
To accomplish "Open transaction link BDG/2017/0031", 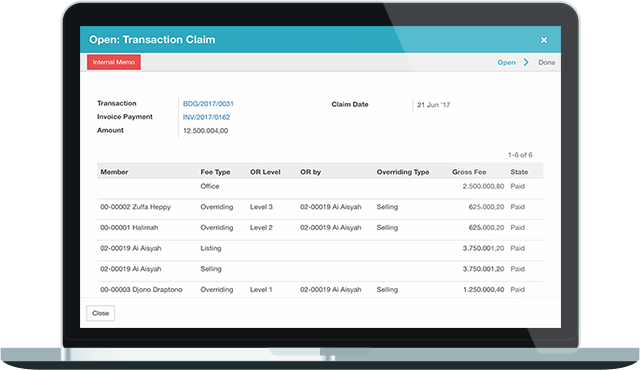I will [208, 104].
